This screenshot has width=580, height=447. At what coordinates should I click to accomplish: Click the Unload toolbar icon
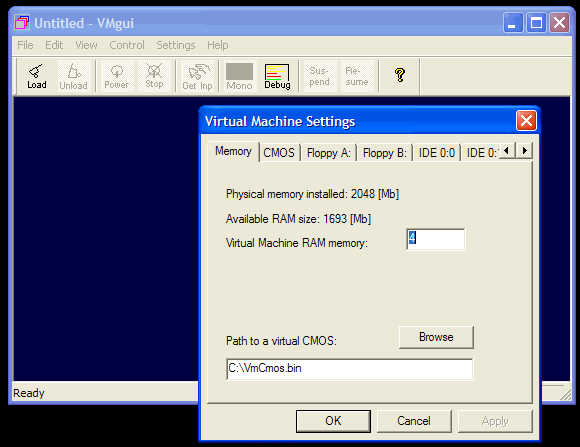click(73, 76)
